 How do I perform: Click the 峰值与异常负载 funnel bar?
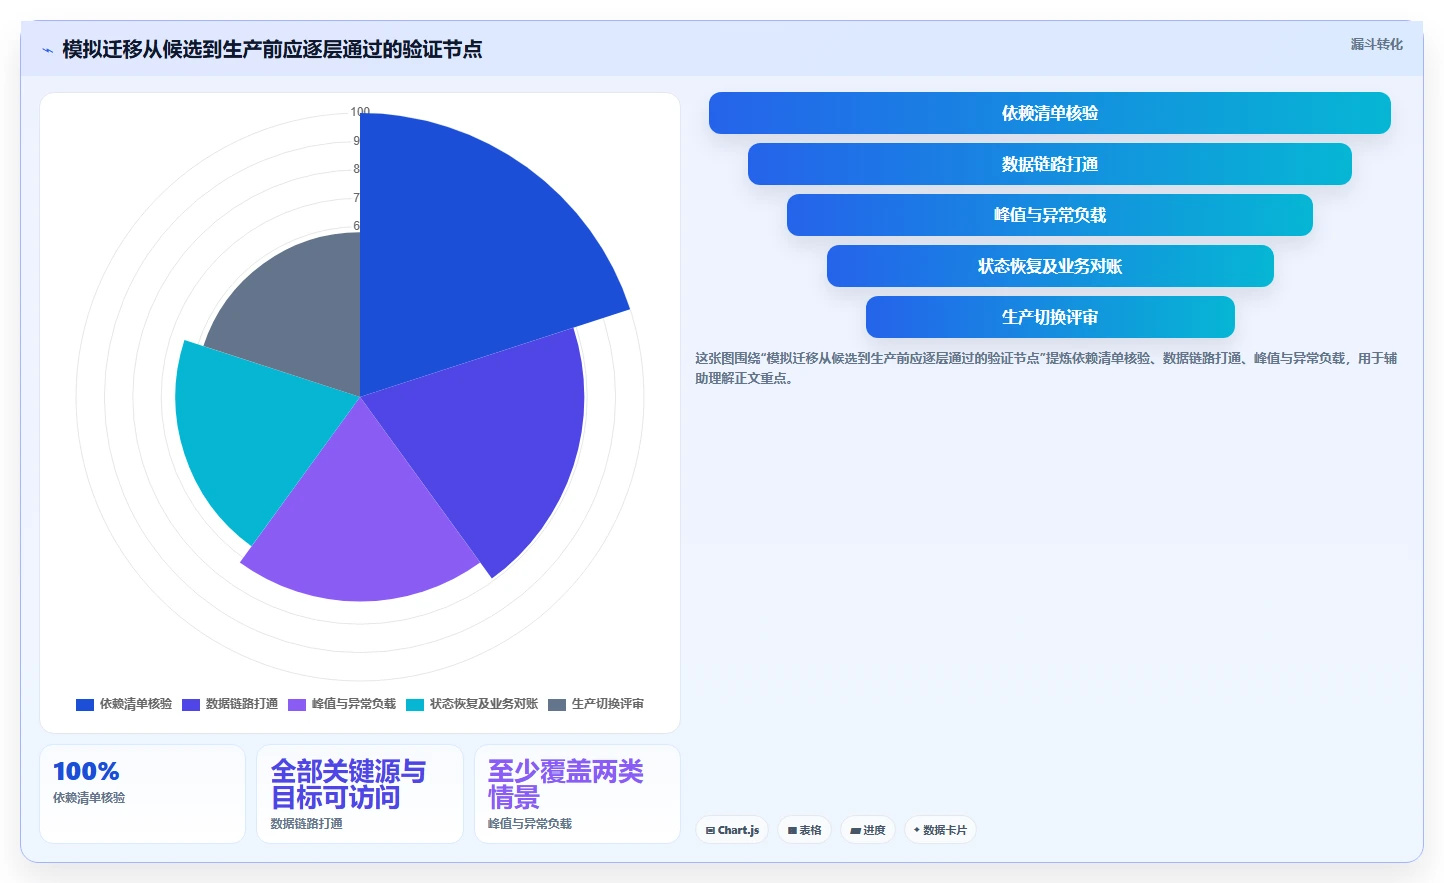tap(1050, 215)
